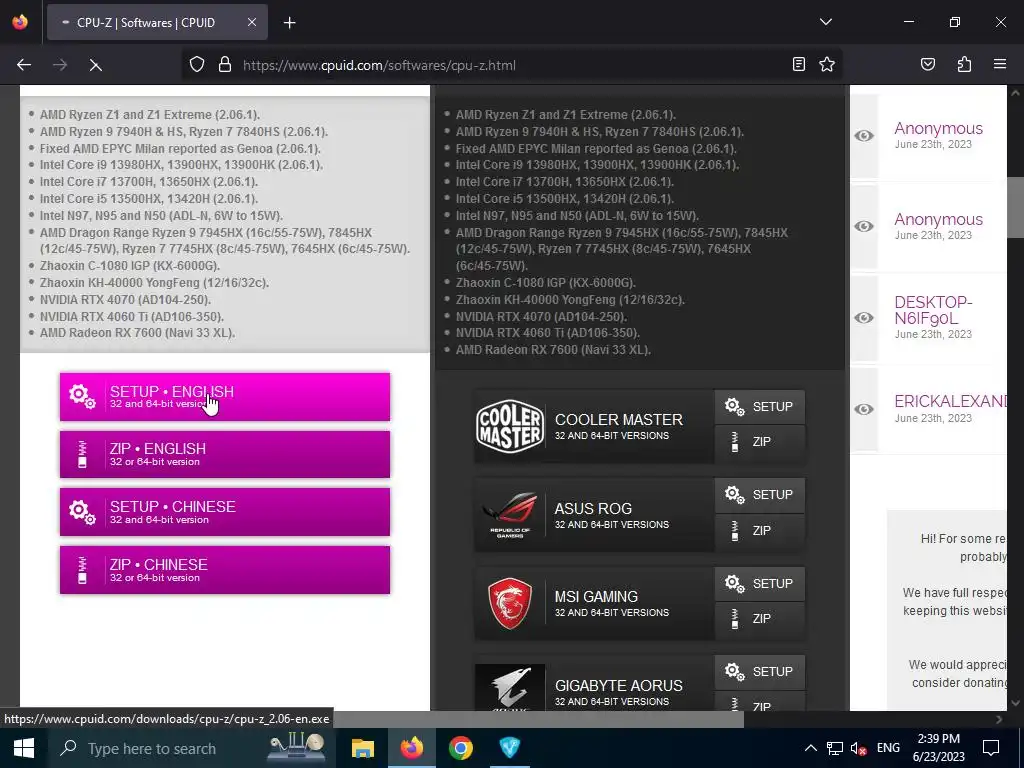Download Cooler Master ZIP version

(760, 442)
